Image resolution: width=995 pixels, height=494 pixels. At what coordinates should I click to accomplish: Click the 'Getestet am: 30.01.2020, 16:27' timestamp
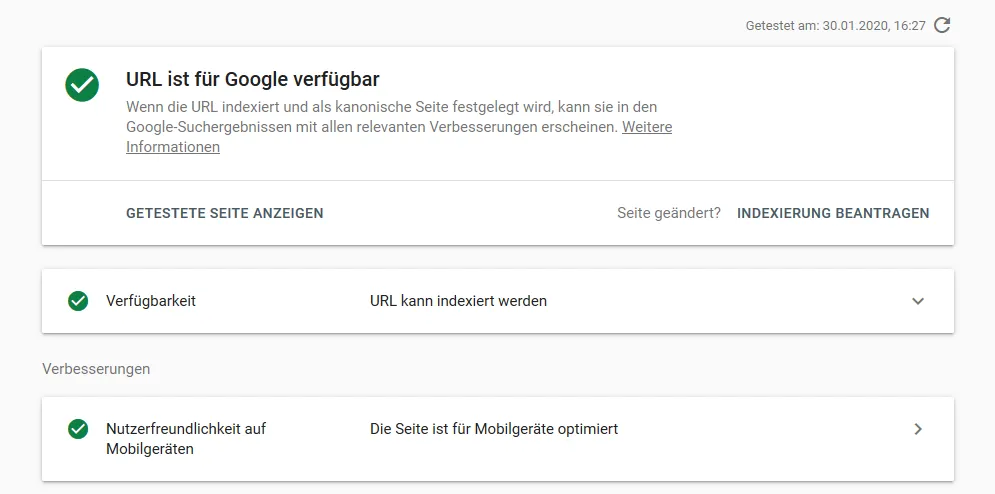pyautogui.click(x=836, y=26)
